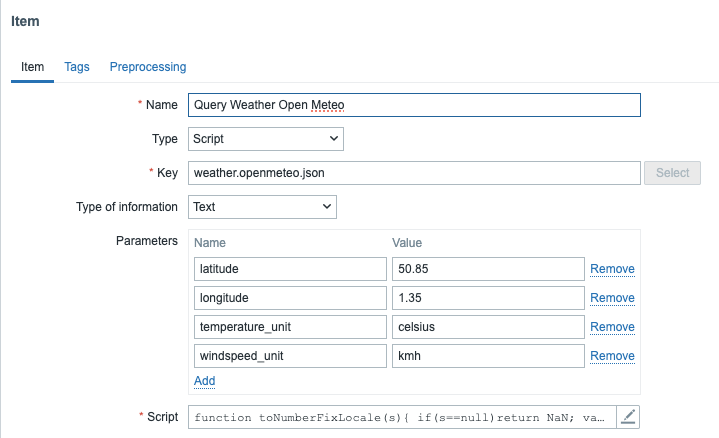Open the Preprocessing tab
Screen dimensions: 719x438
[x=148, y=67]
